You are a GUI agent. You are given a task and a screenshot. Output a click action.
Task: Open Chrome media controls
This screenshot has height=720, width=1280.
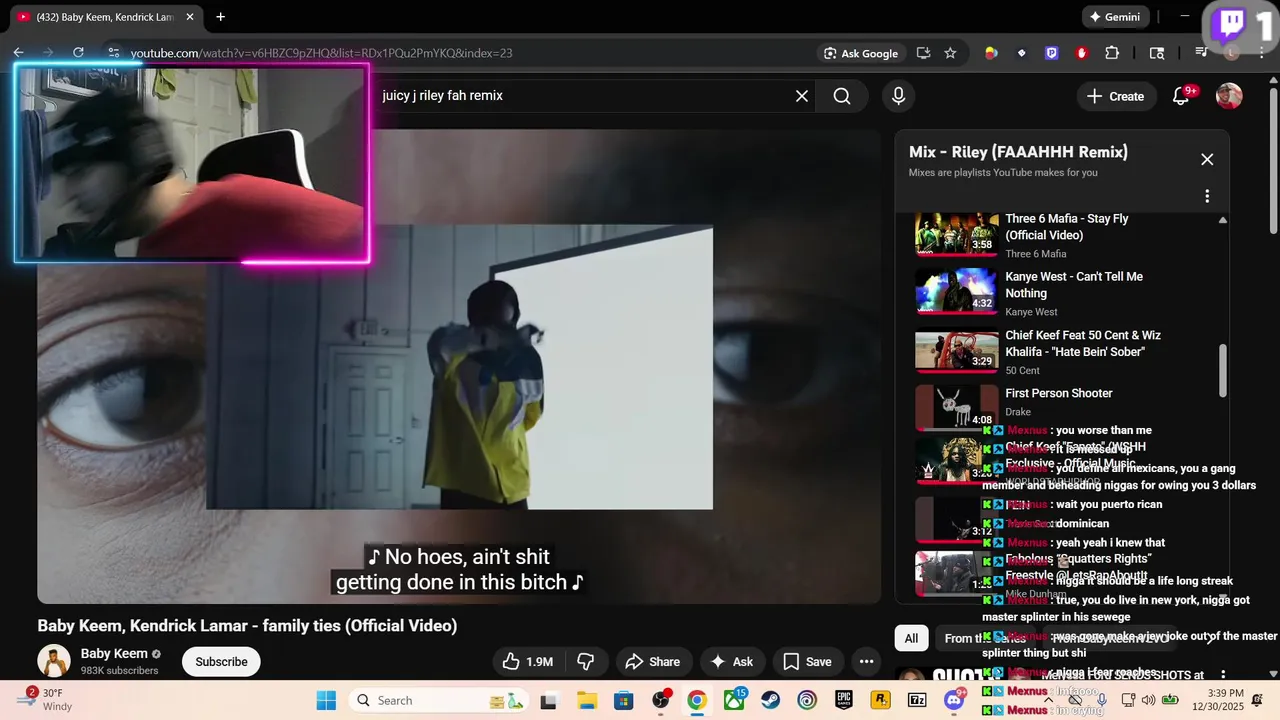1202,53
